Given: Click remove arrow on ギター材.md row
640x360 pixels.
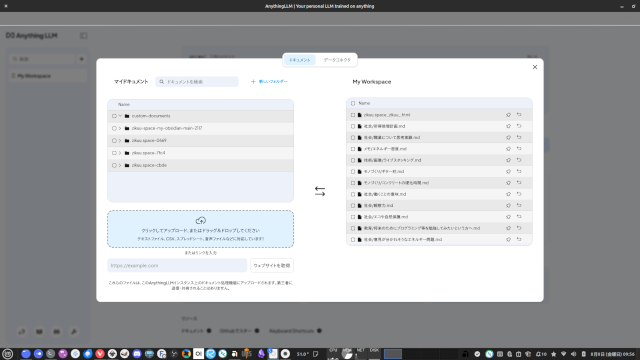Looking at the screenshot, I should click(x=519, y=171).
